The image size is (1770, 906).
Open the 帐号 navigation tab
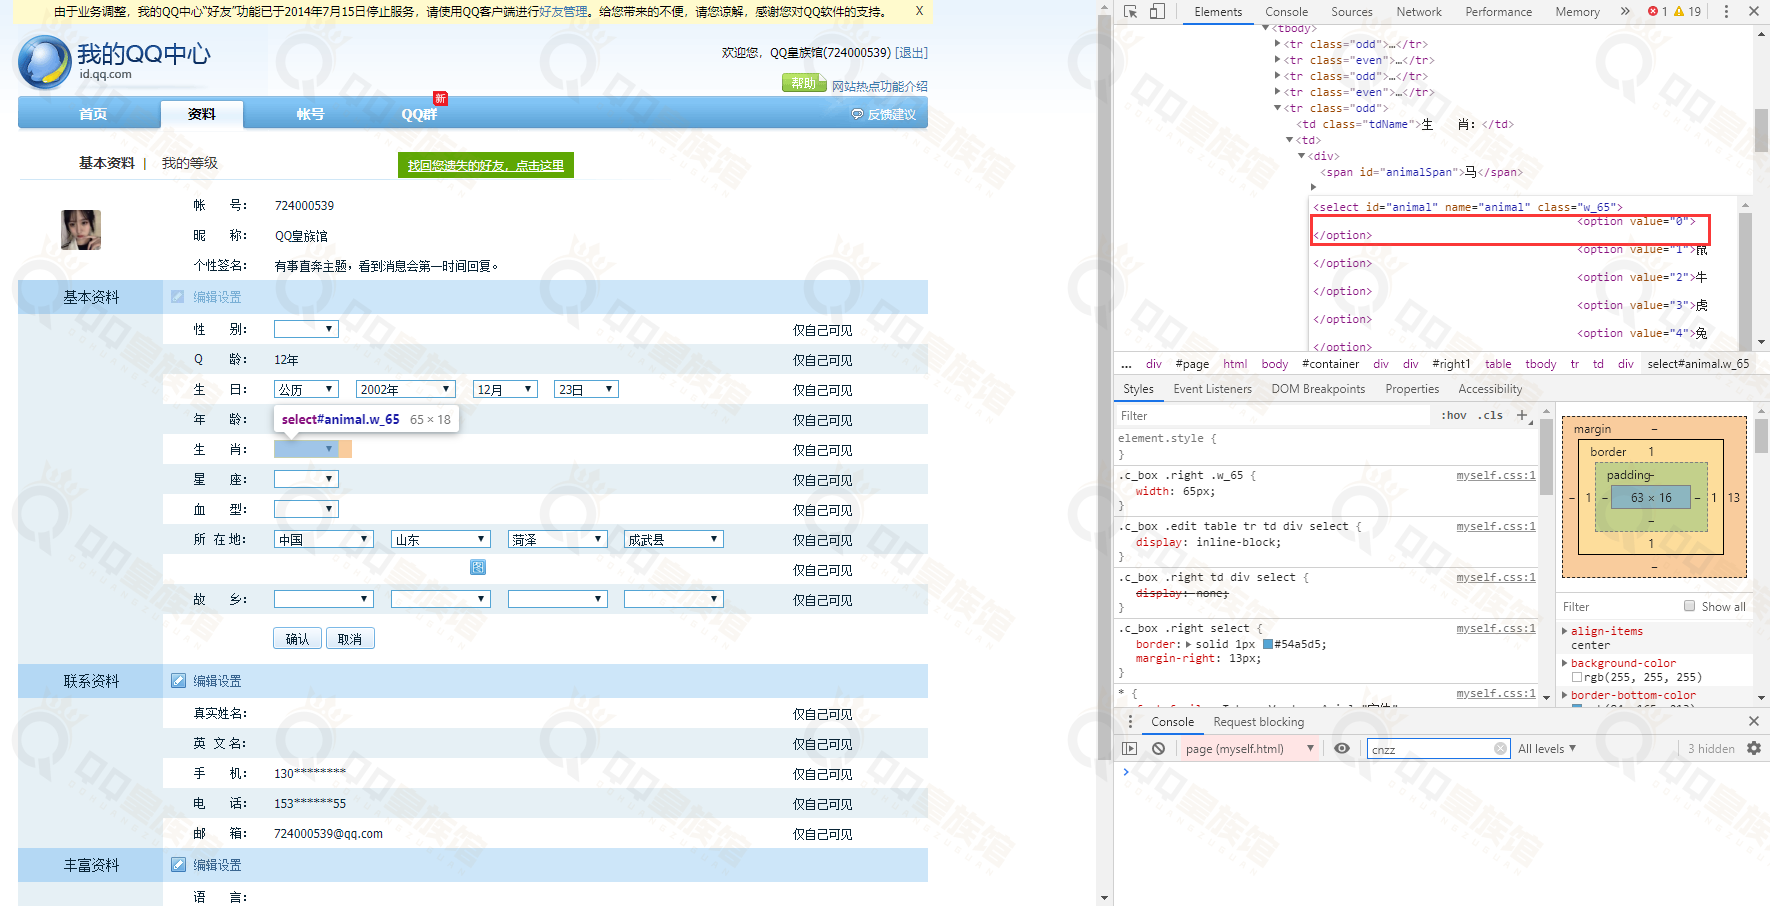310,114
